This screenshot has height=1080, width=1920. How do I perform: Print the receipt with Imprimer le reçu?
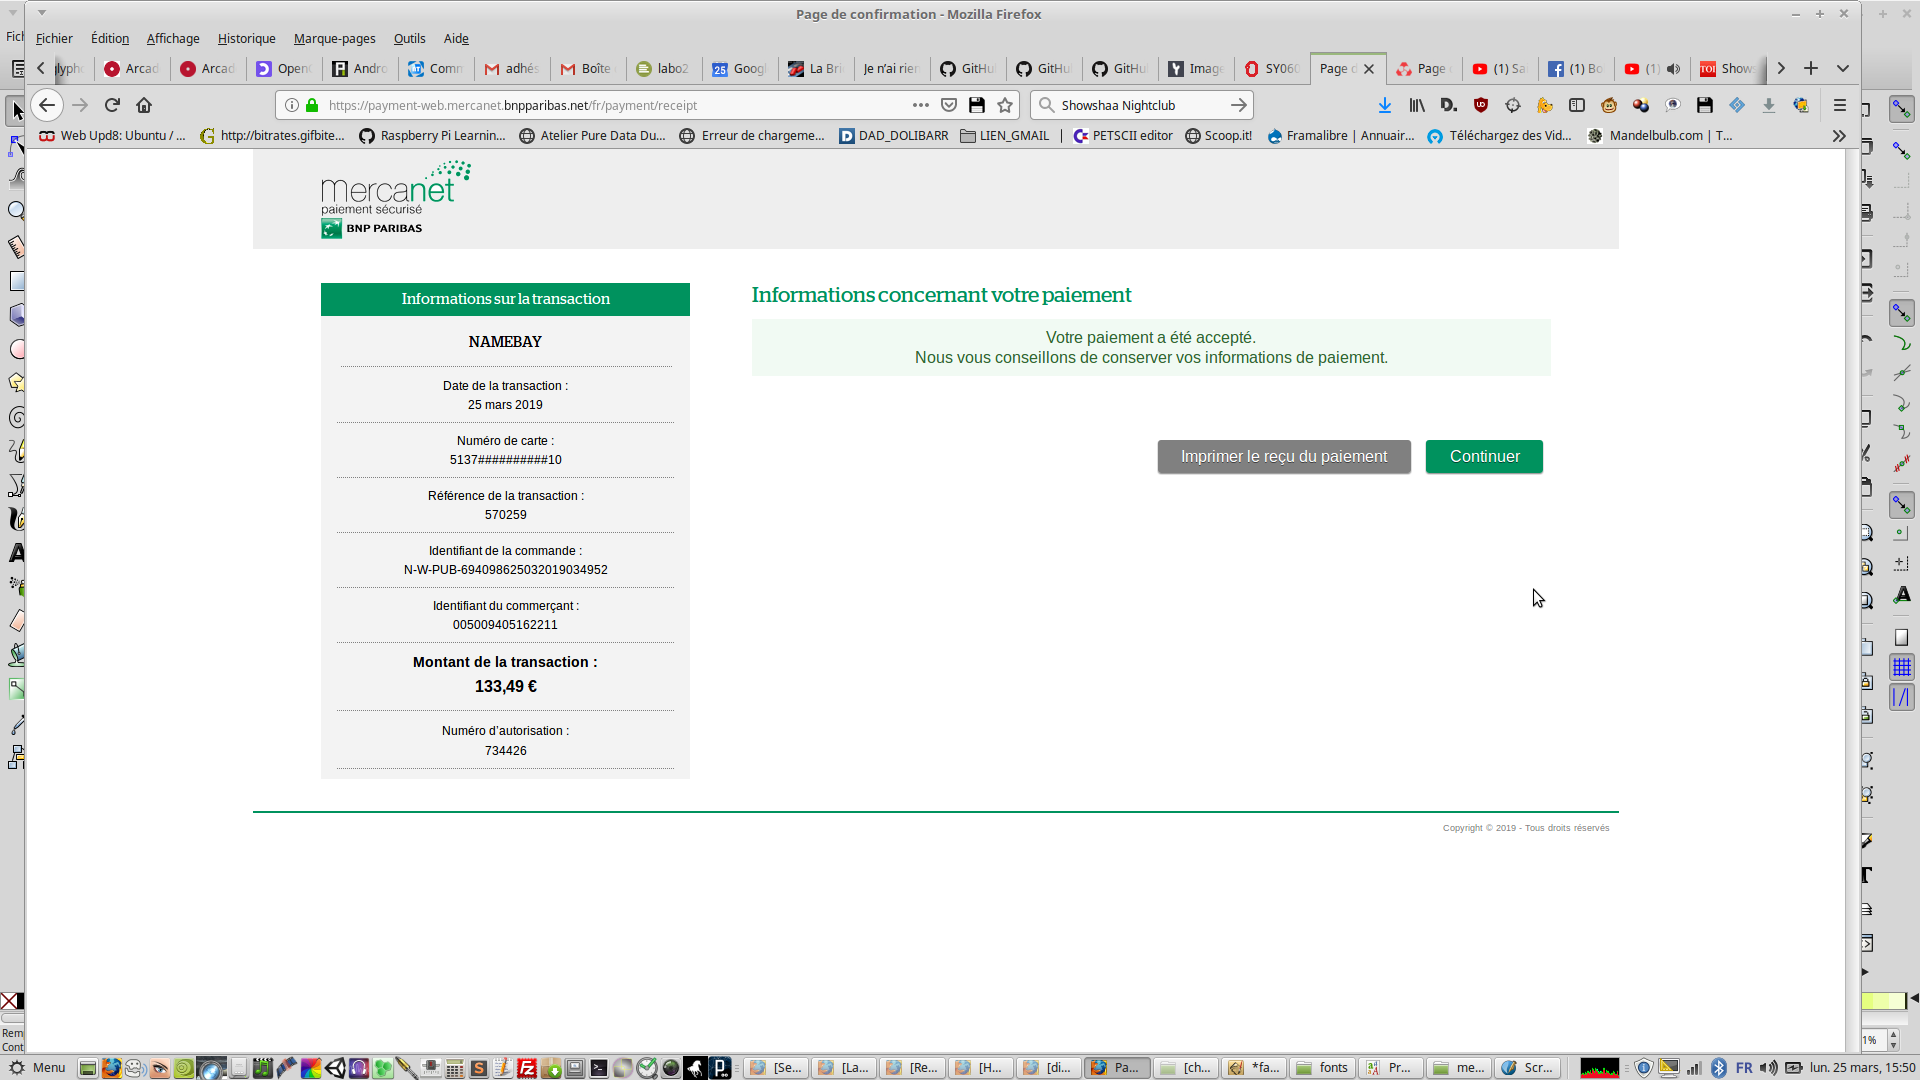tap(1283, 457)
